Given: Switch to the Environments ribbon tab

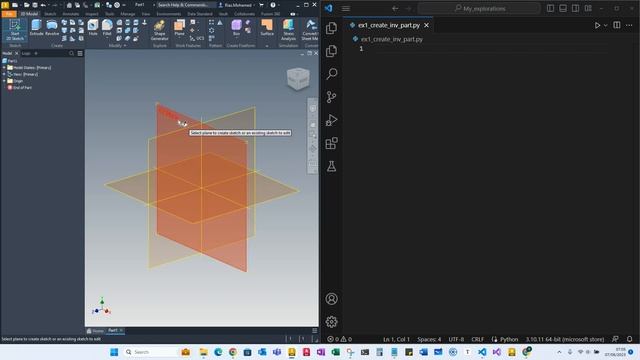Looking at the screenshot, I should pos(169,13).
